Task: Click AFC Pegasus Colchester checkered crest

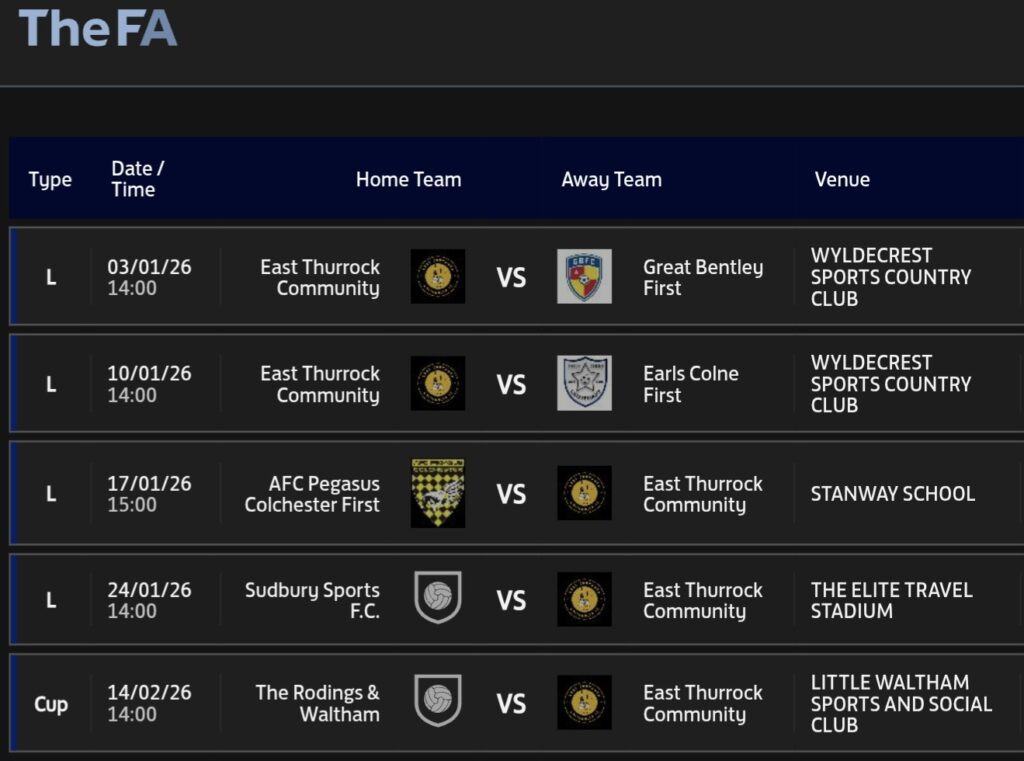Action: click(438, 493)
